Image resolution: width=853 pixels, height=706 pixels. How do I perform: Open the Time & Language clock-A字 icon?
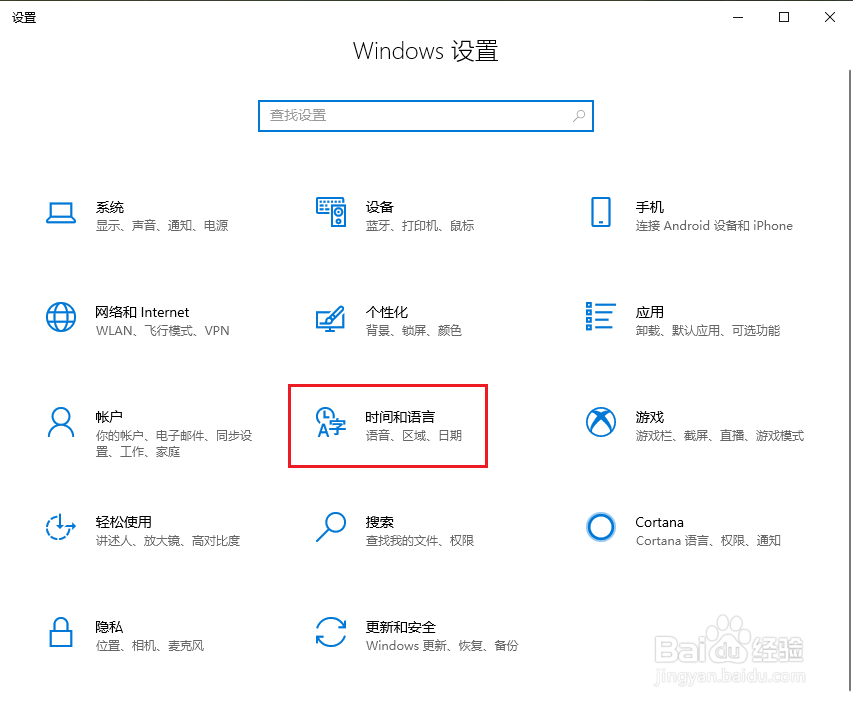point(331,422)
